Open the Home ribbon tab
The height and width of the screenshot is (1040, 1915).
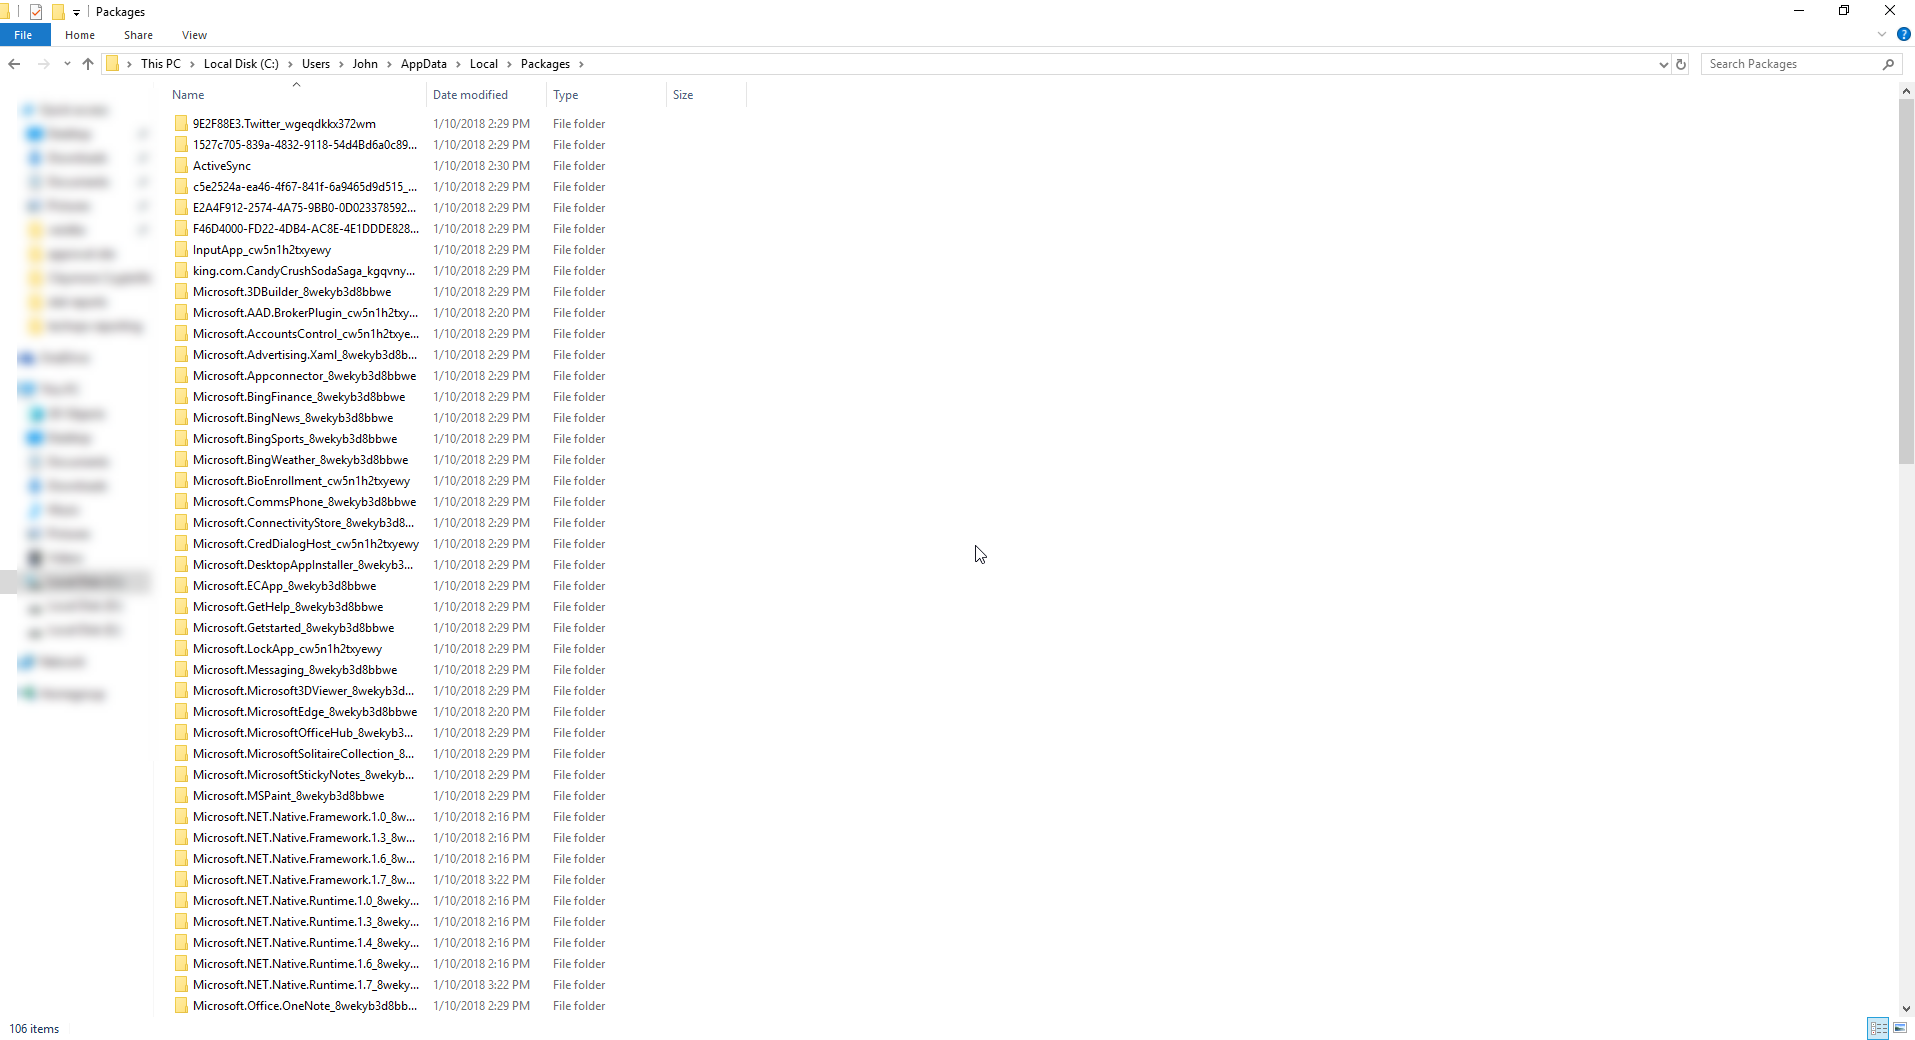pyautogui.click(x=80, y=35)
